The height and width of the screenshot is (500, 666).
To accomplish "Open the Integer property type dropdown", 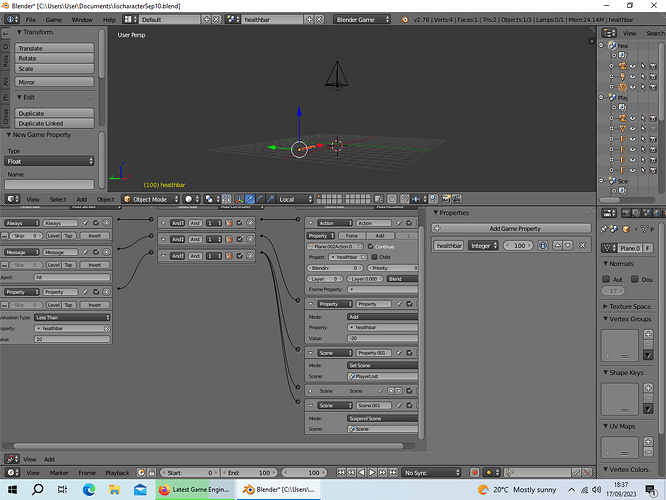I will [483, 246].
